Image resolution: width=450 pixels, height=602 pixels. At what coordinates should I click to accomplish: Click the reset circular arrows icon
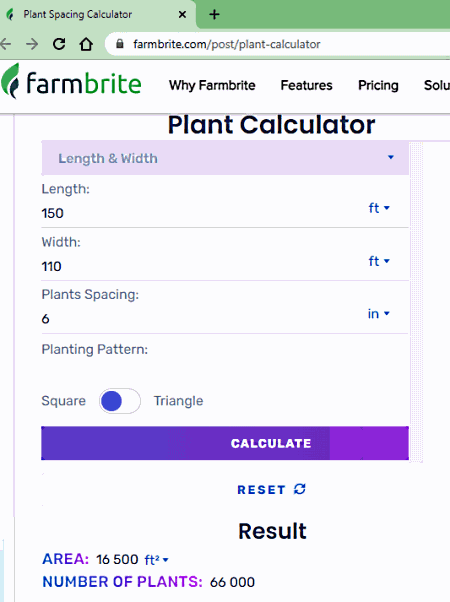[299, 489]
